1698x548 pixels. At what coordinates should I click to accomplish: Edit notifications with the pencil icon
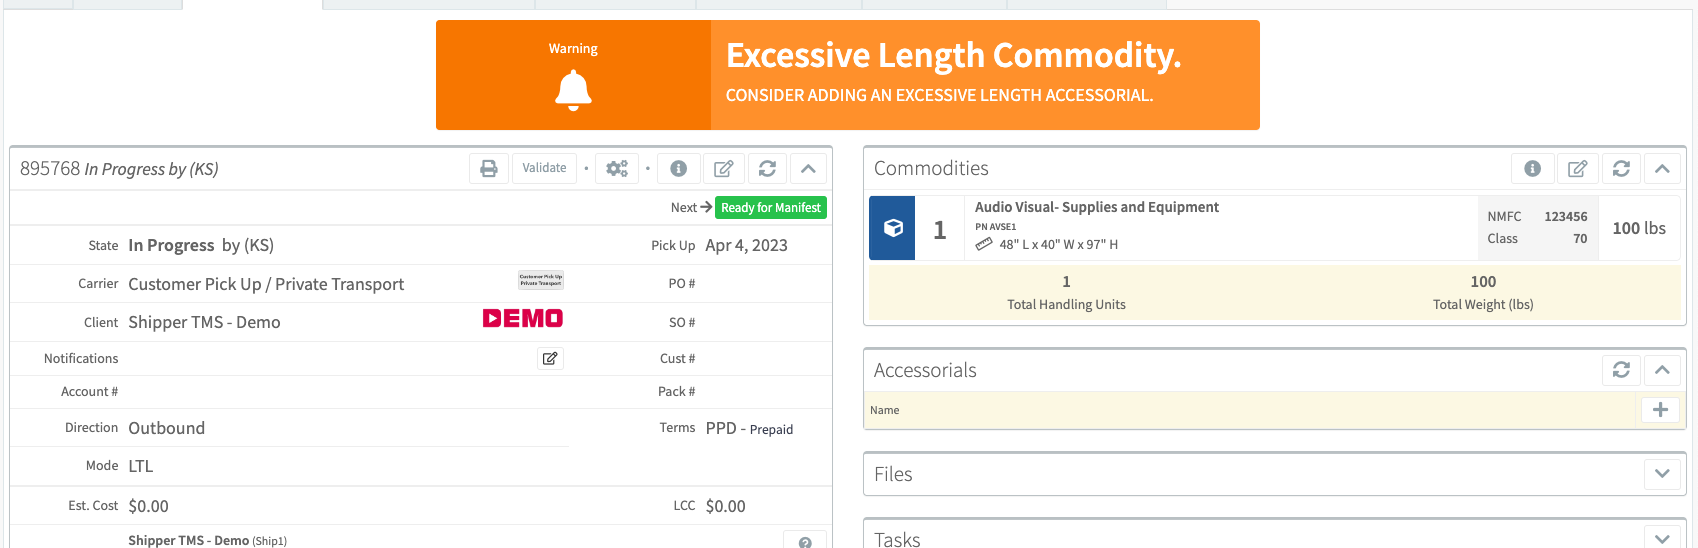coord(550,358)
